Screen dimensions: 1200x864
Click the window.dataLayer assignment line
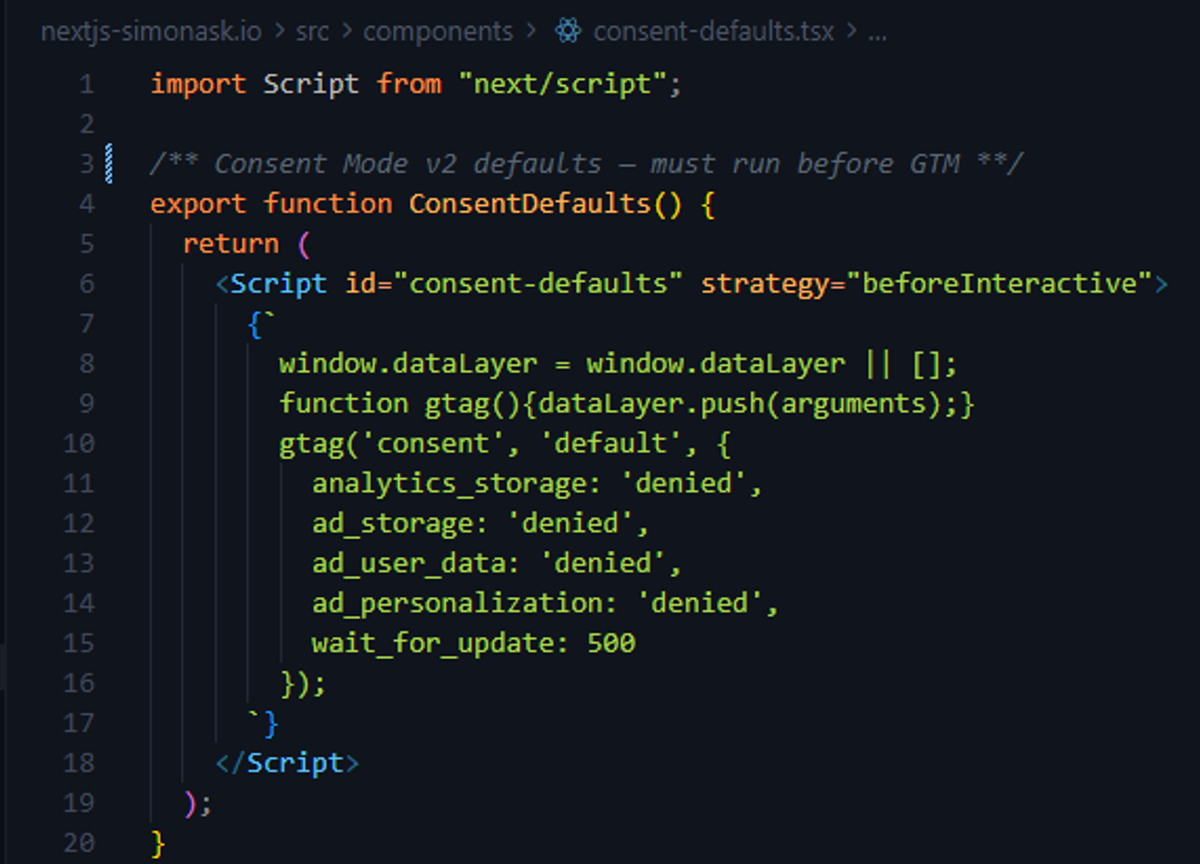pyautogui.click(x=618, y=364)
